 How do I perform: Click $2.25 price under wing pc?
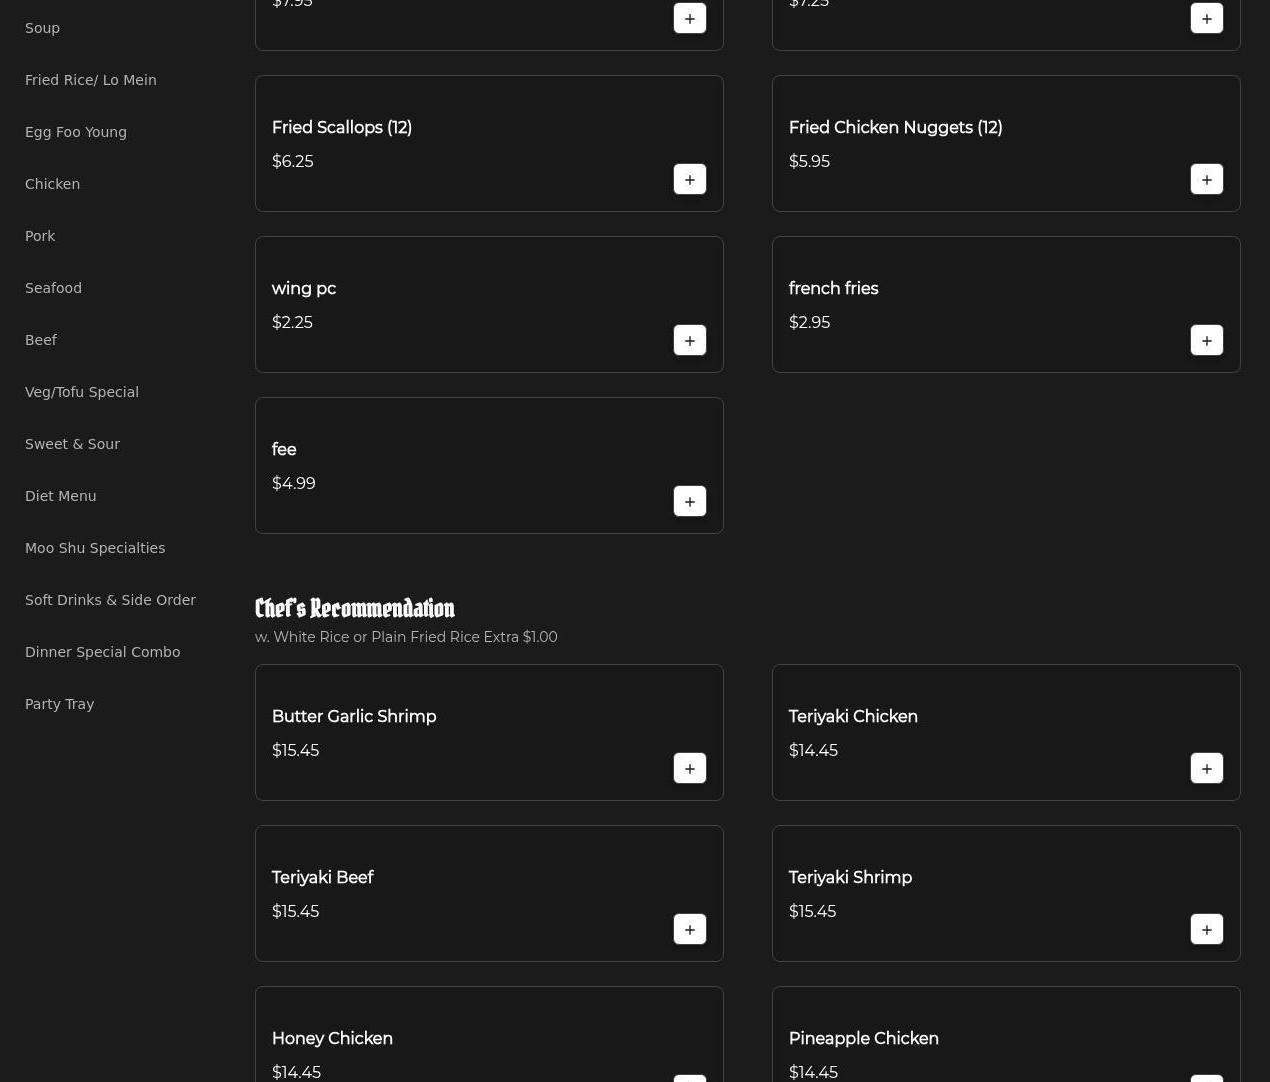click(x=292, y=322)
